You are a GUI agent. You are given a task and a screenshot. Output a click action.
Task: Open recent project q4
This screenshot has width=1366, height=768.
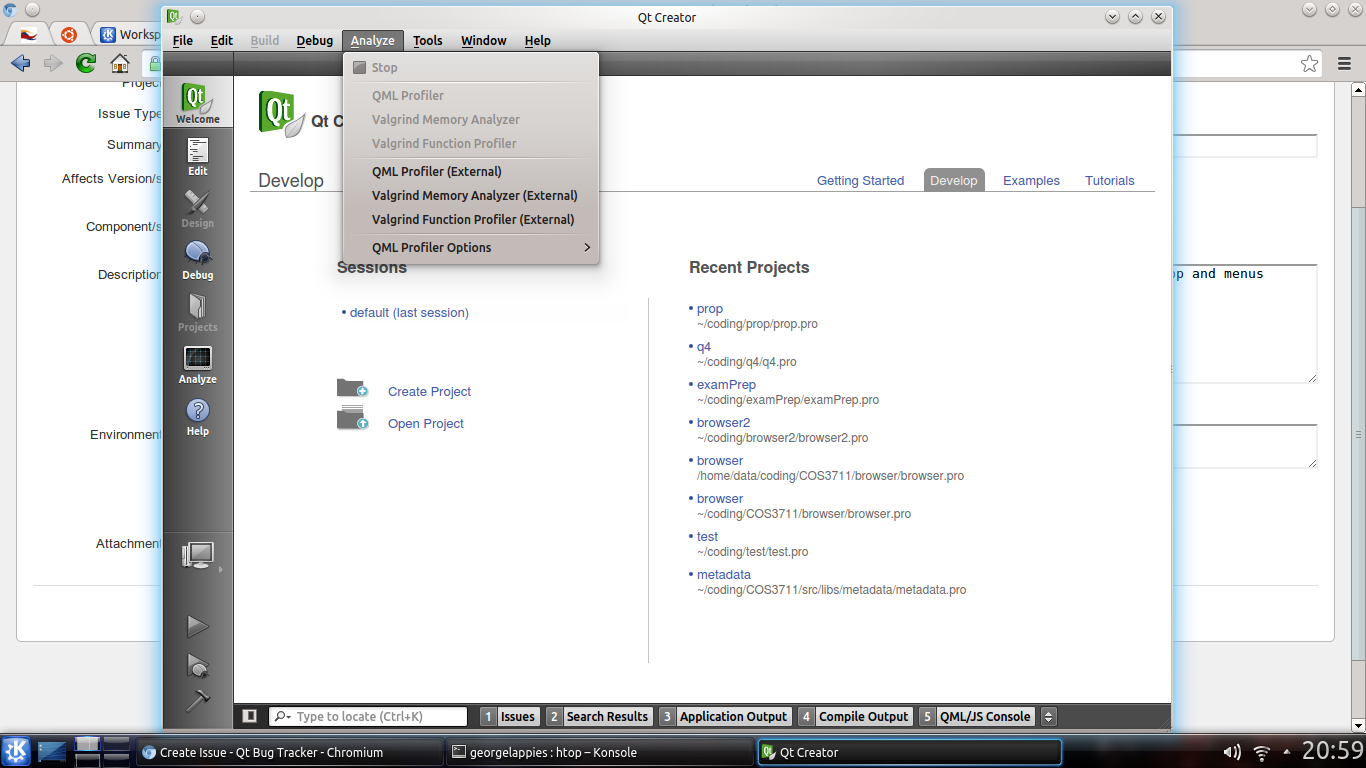(704, 347)
